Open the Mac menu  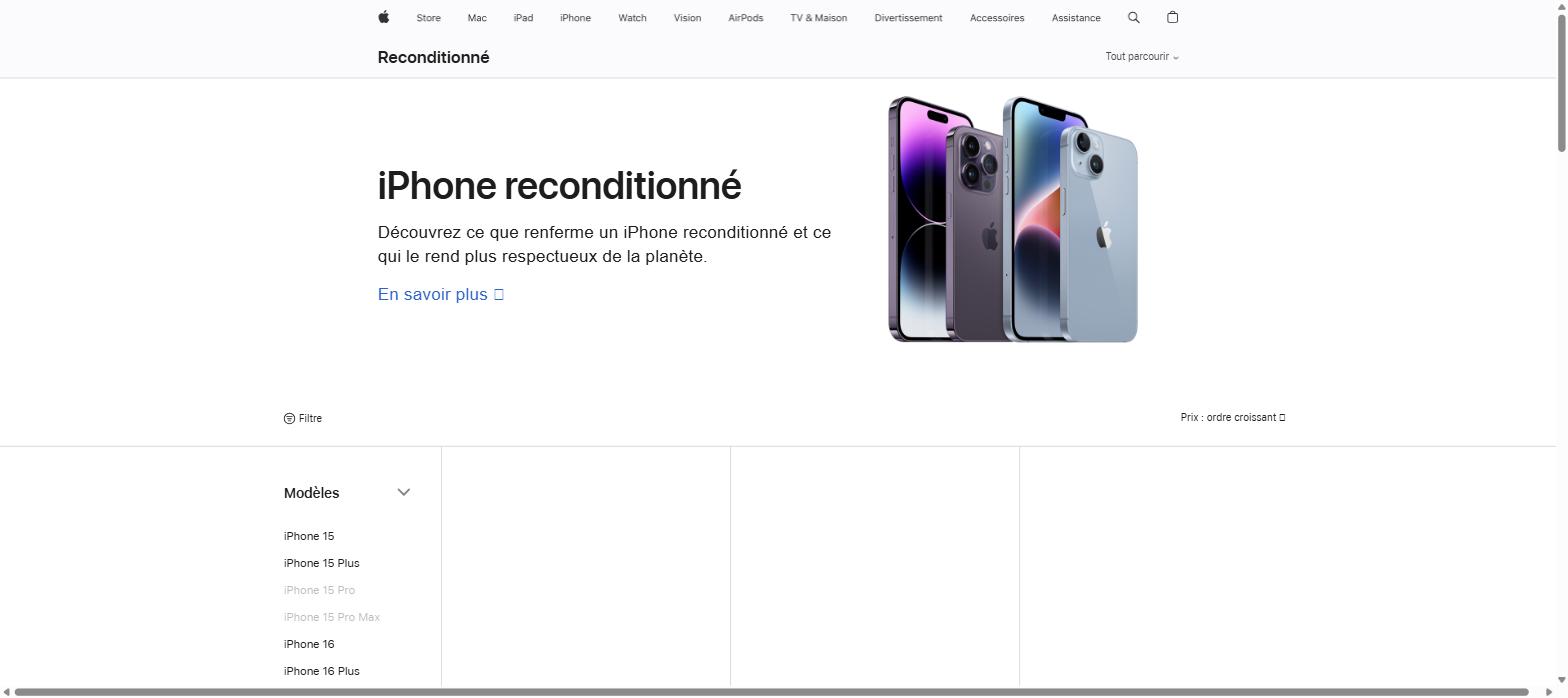tap(477, 18)
